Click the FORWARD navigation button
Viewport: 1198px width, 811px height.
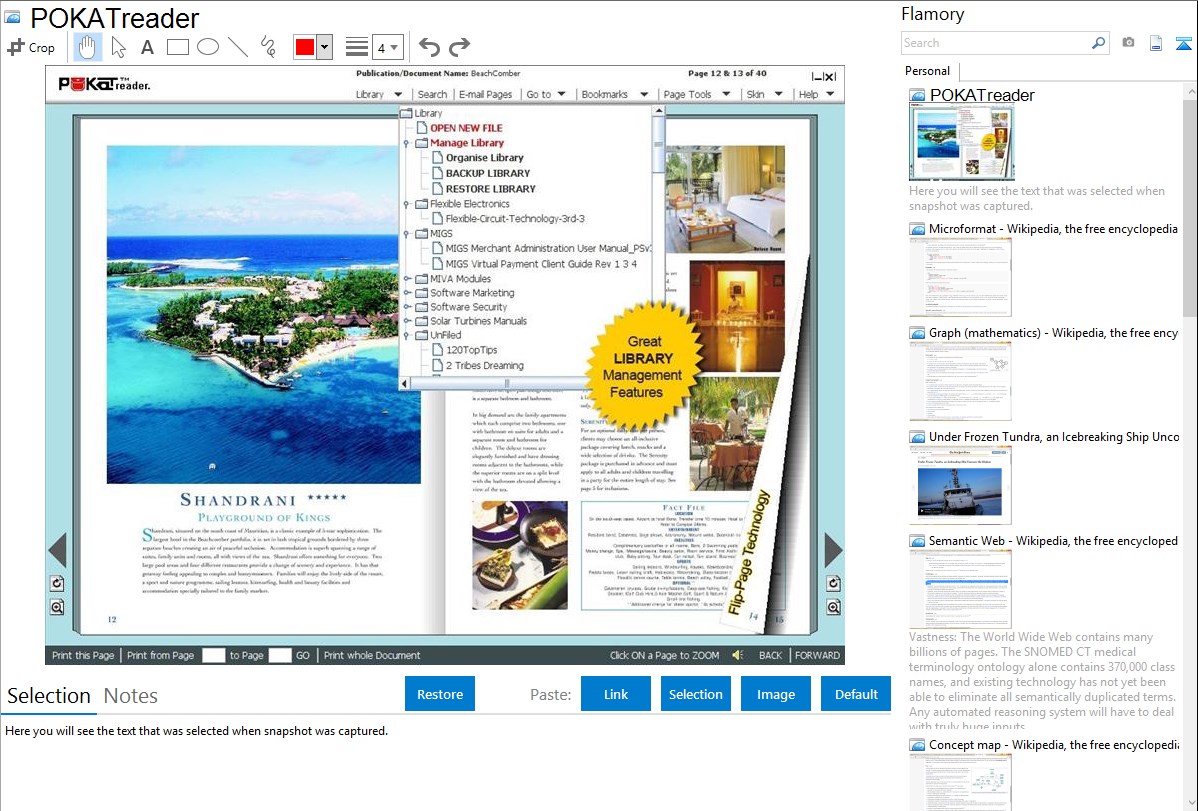pos(817,655)
